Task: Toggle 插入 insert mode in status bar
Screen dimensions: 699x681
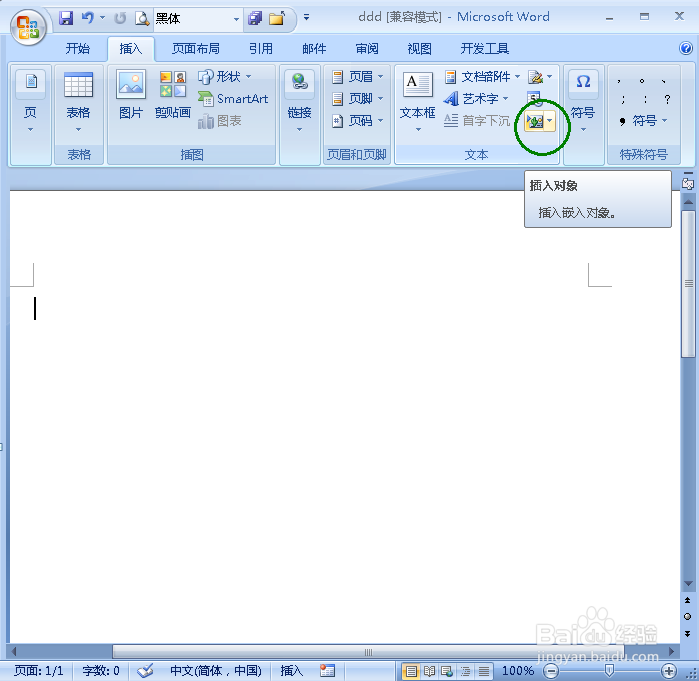Action: (x=292, y=671)
